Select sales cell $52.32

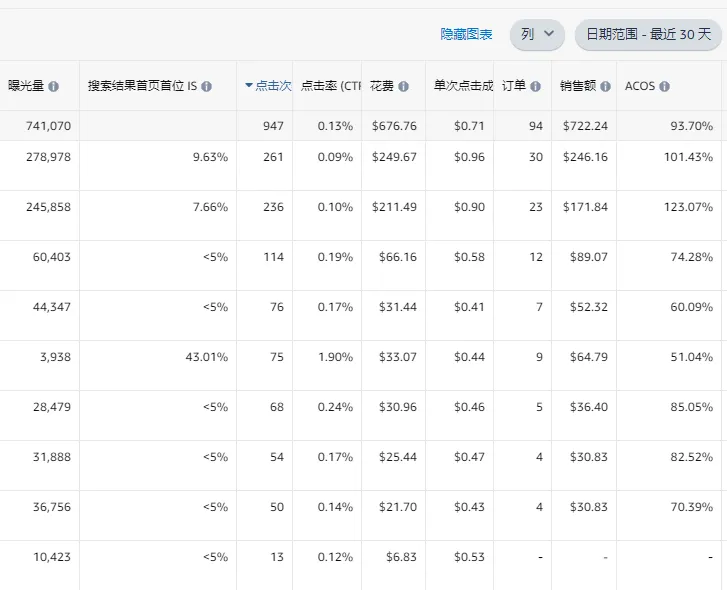pos(589,307)
